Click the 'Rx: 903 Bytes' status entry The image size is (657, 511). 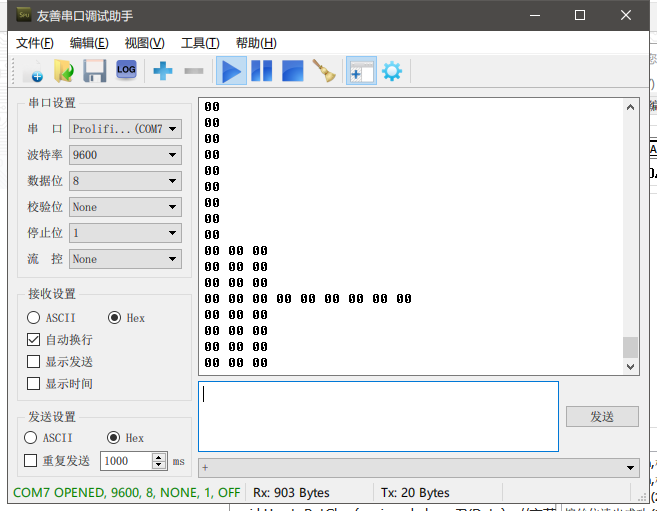(x=291, y=493)
